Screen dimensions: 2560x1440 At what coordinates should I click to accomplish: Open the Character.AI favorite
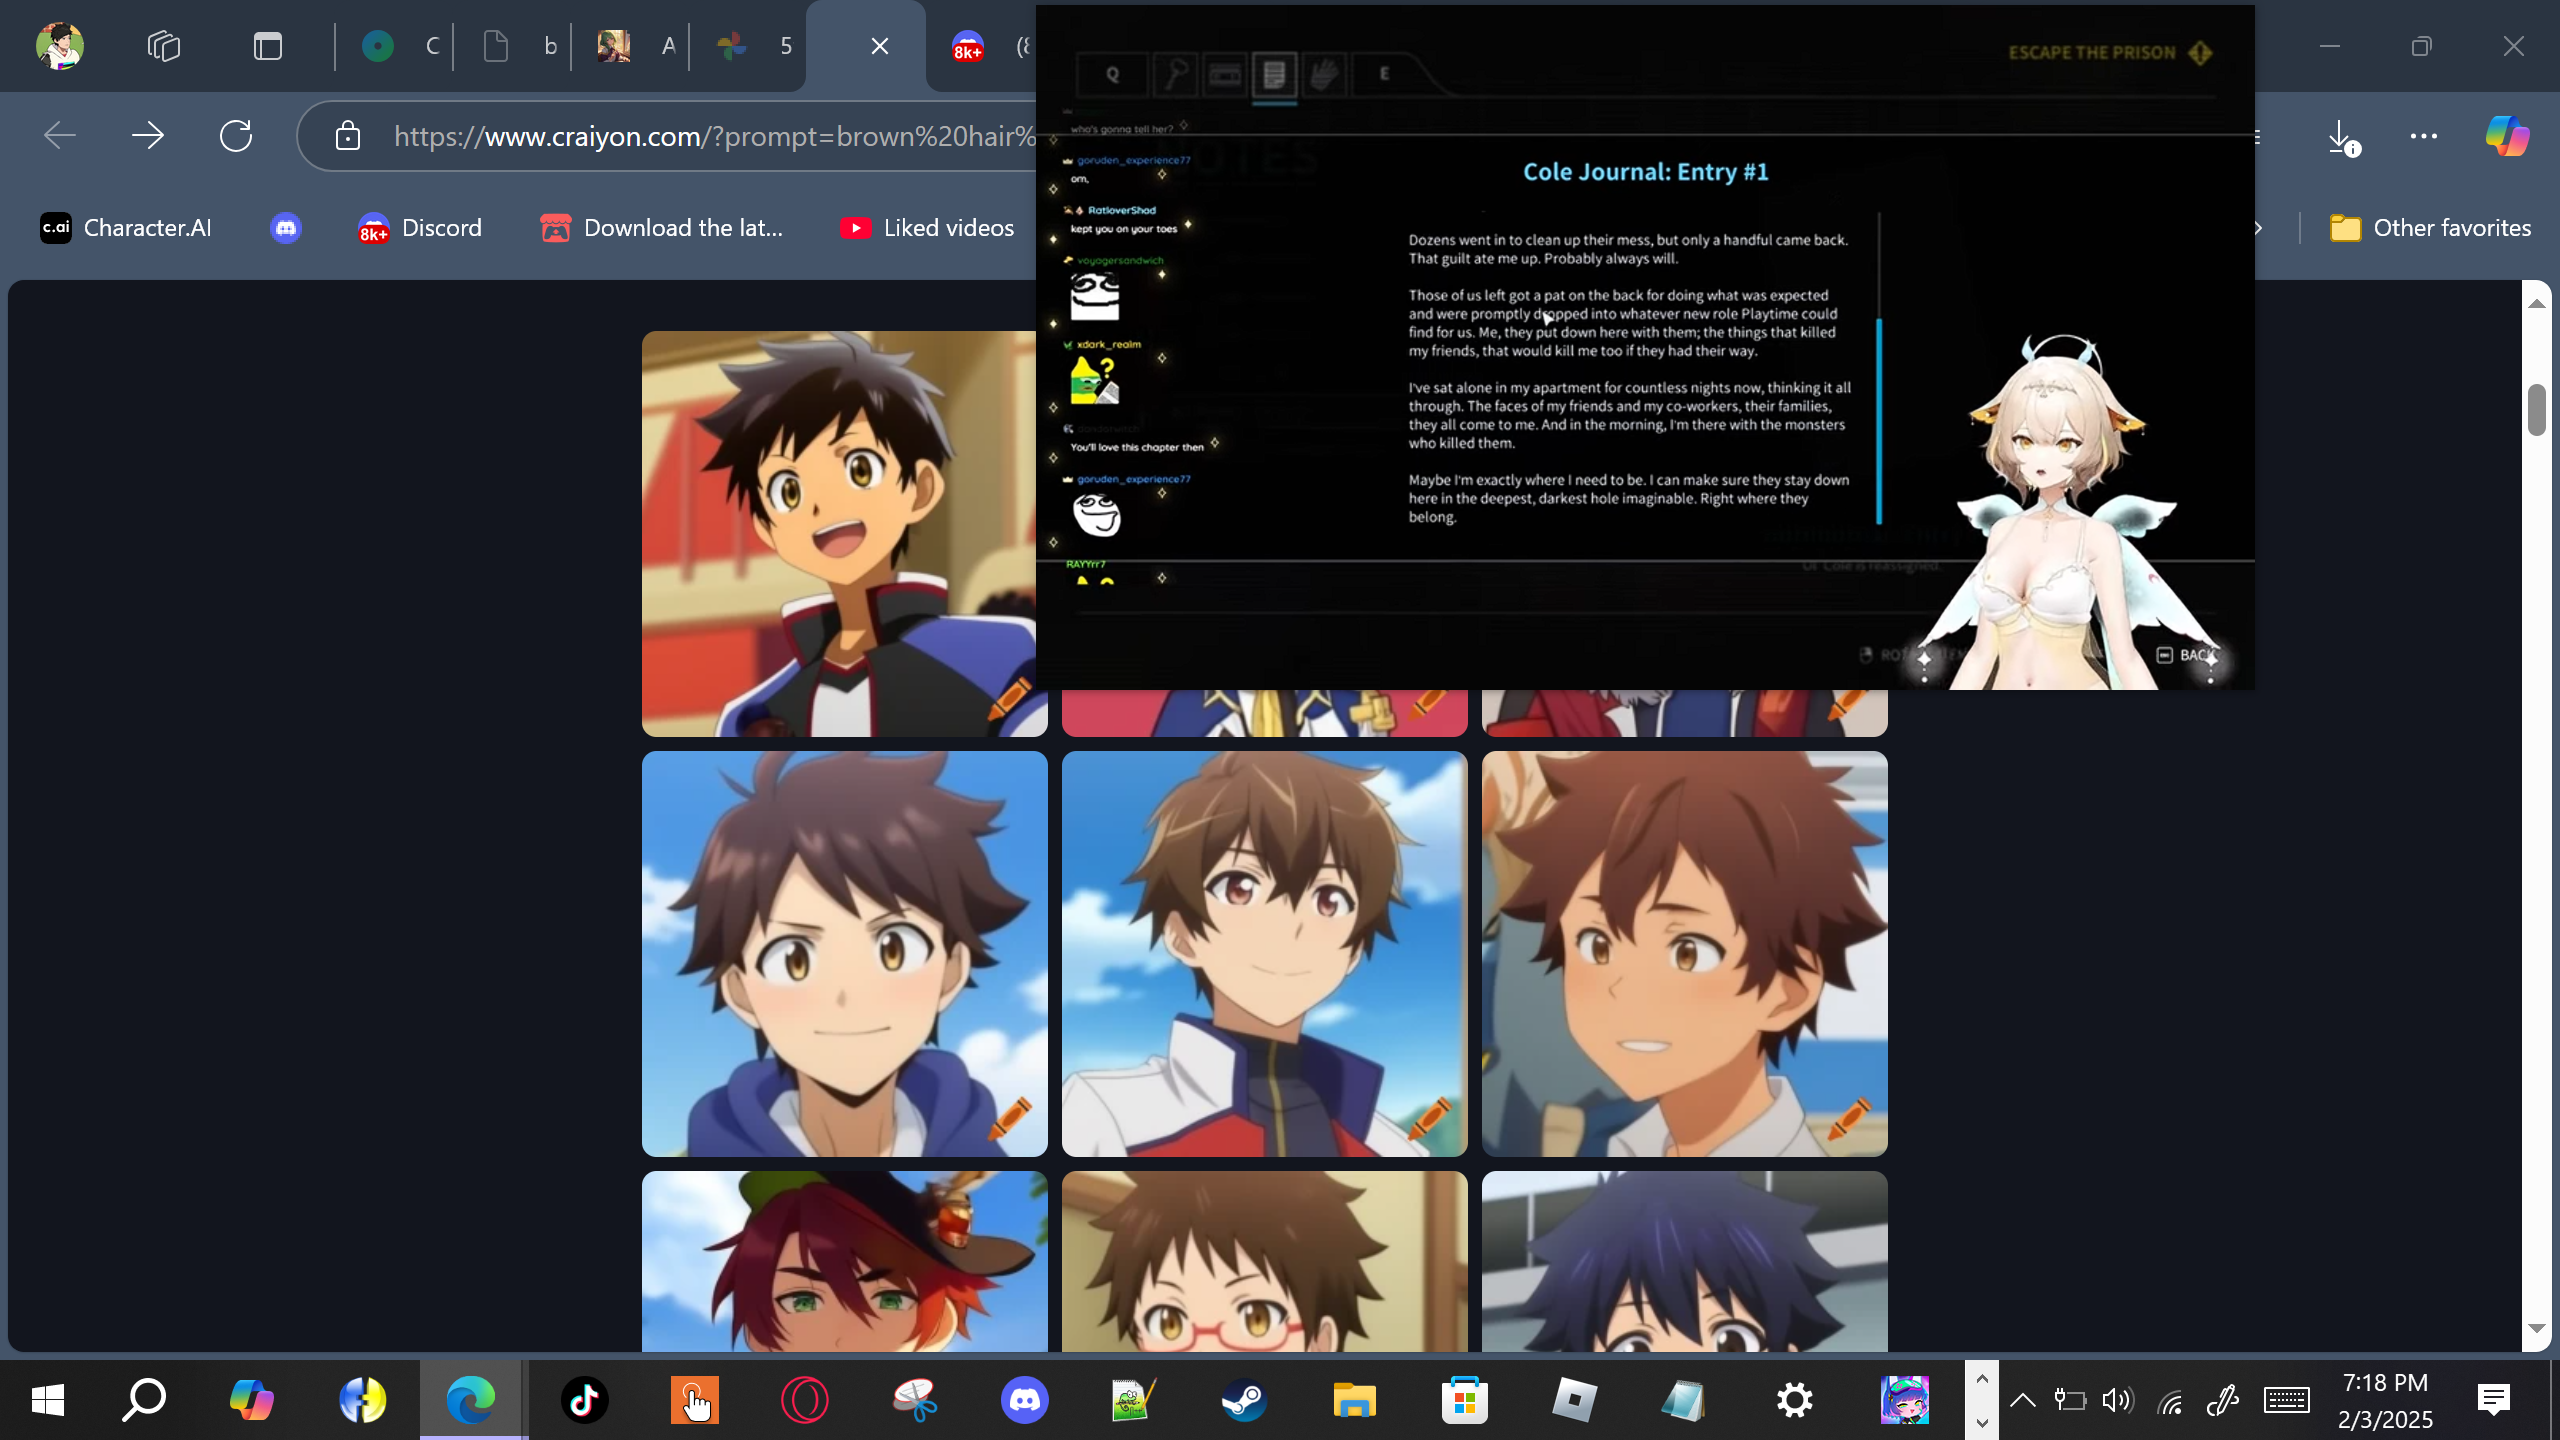pyautogui.click(x=126, y=228)
